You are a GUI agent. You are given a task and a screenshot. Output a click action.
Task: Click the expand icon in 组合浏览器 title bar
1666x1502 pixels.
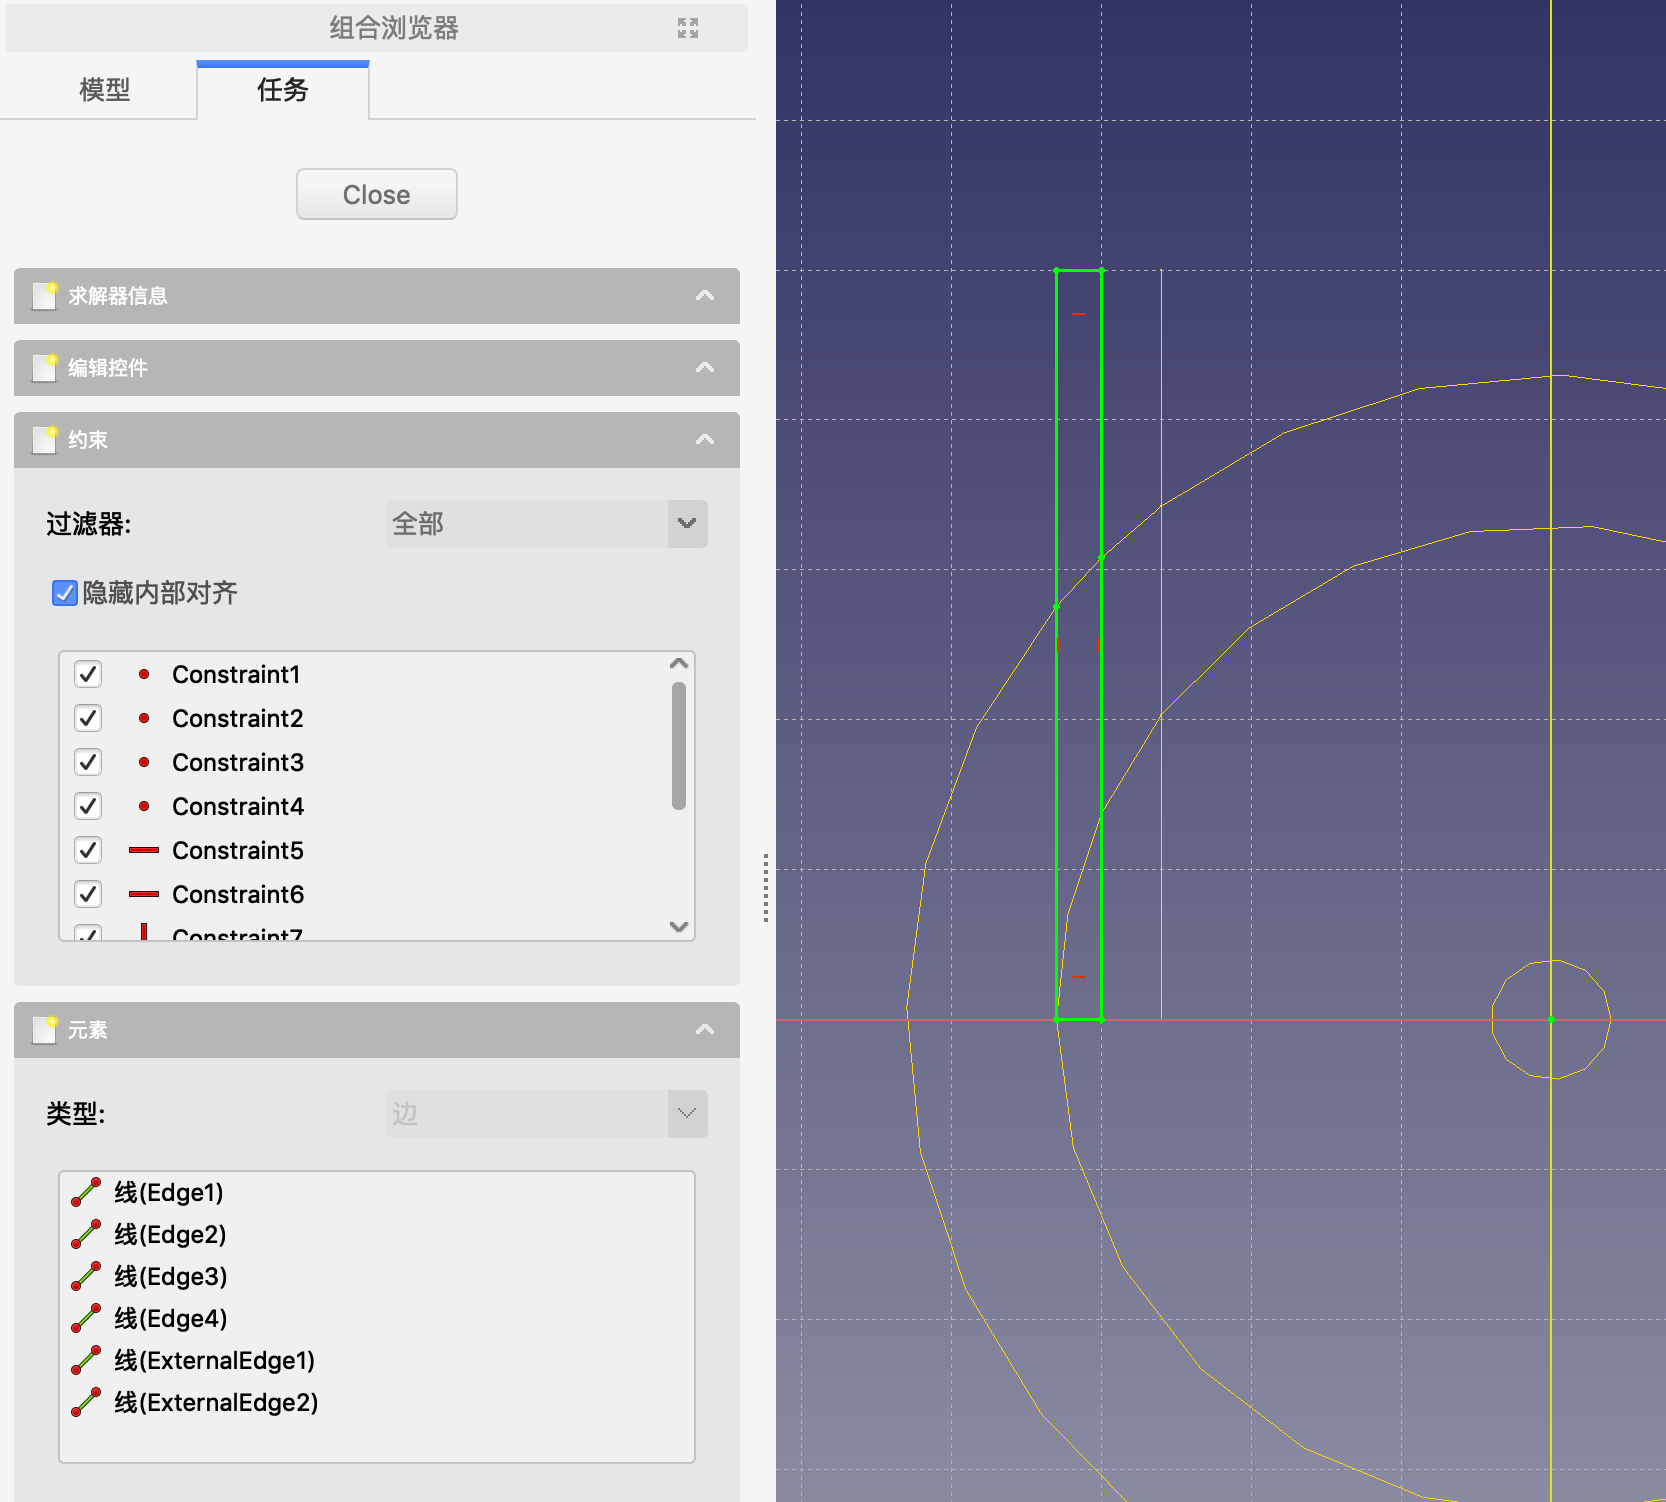click(x=687, y=28)
